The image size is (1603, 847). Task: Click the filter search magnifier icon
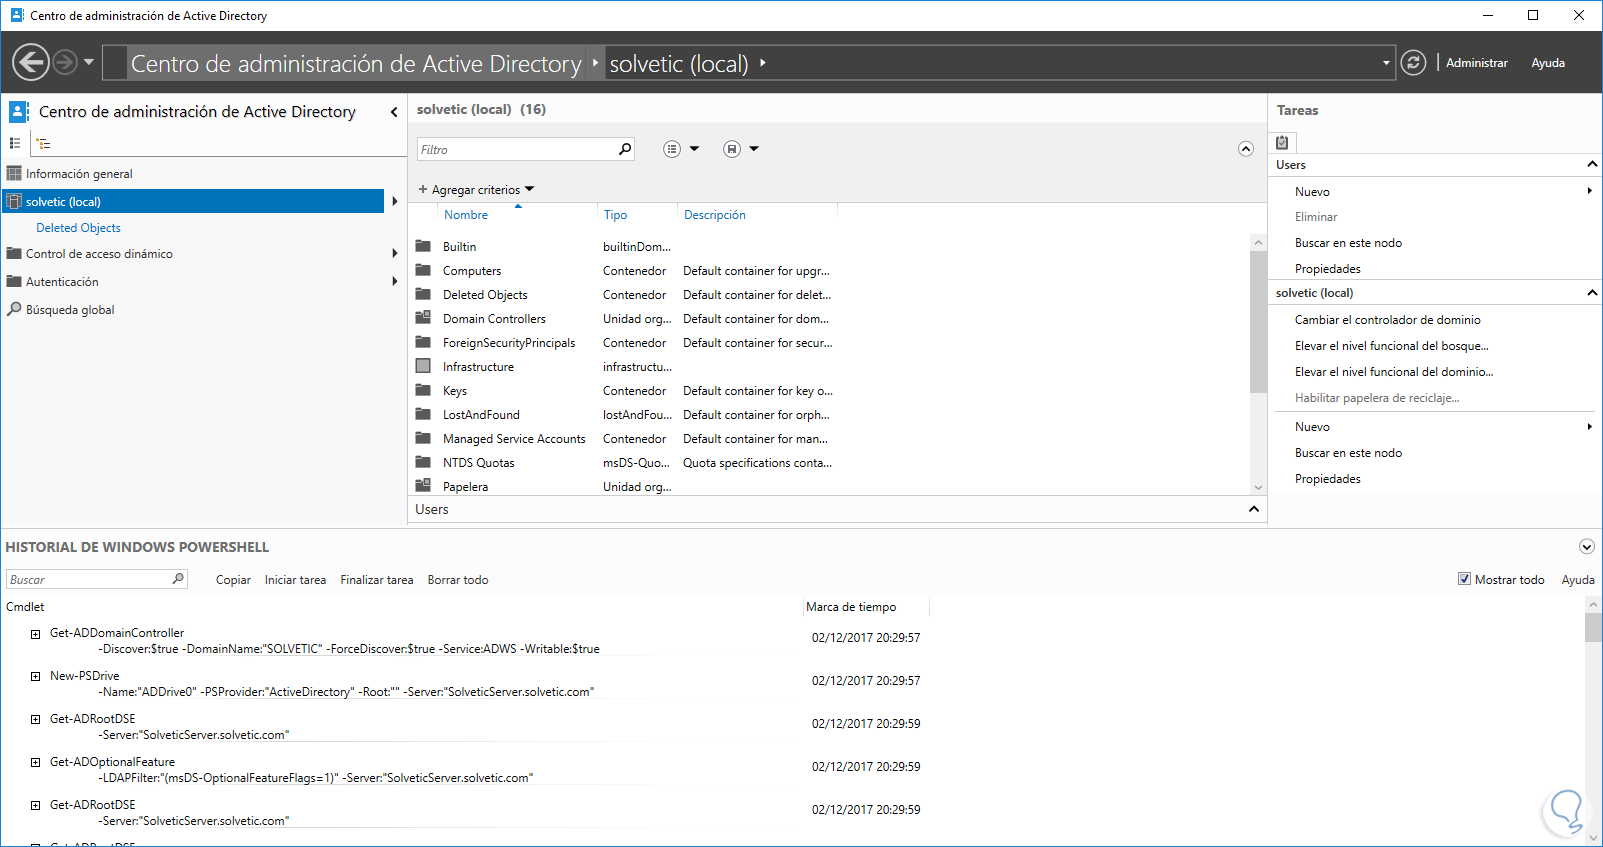pos(625,149)
